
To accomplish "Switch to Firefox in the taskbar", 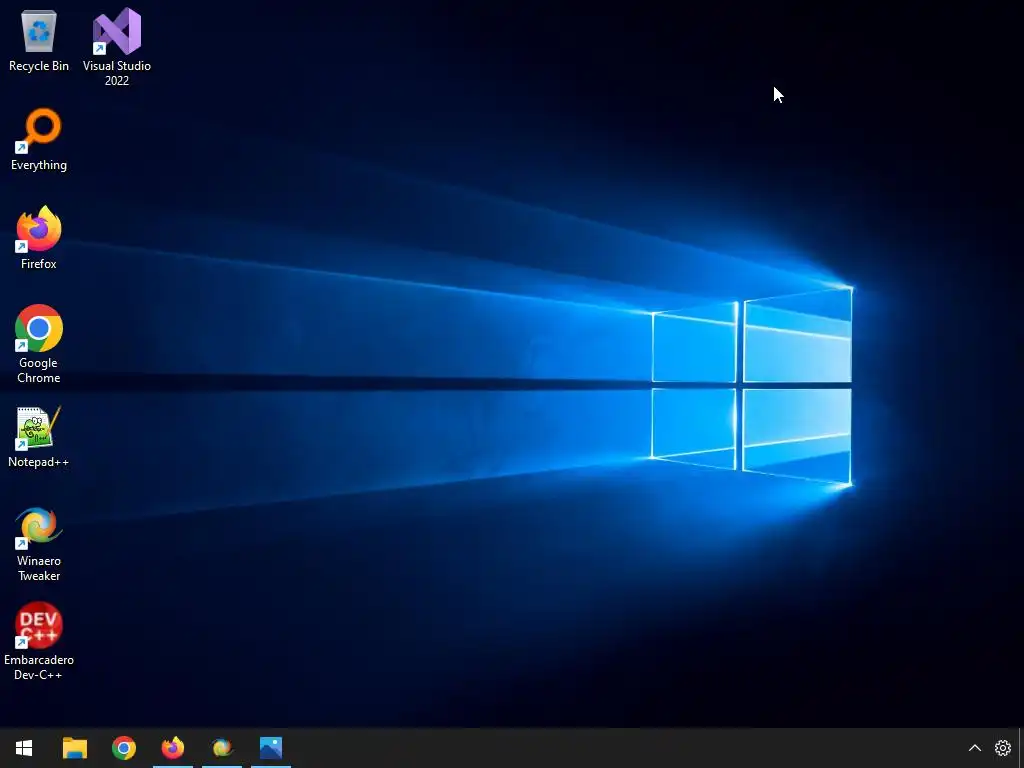I will (x=172, y=748).
